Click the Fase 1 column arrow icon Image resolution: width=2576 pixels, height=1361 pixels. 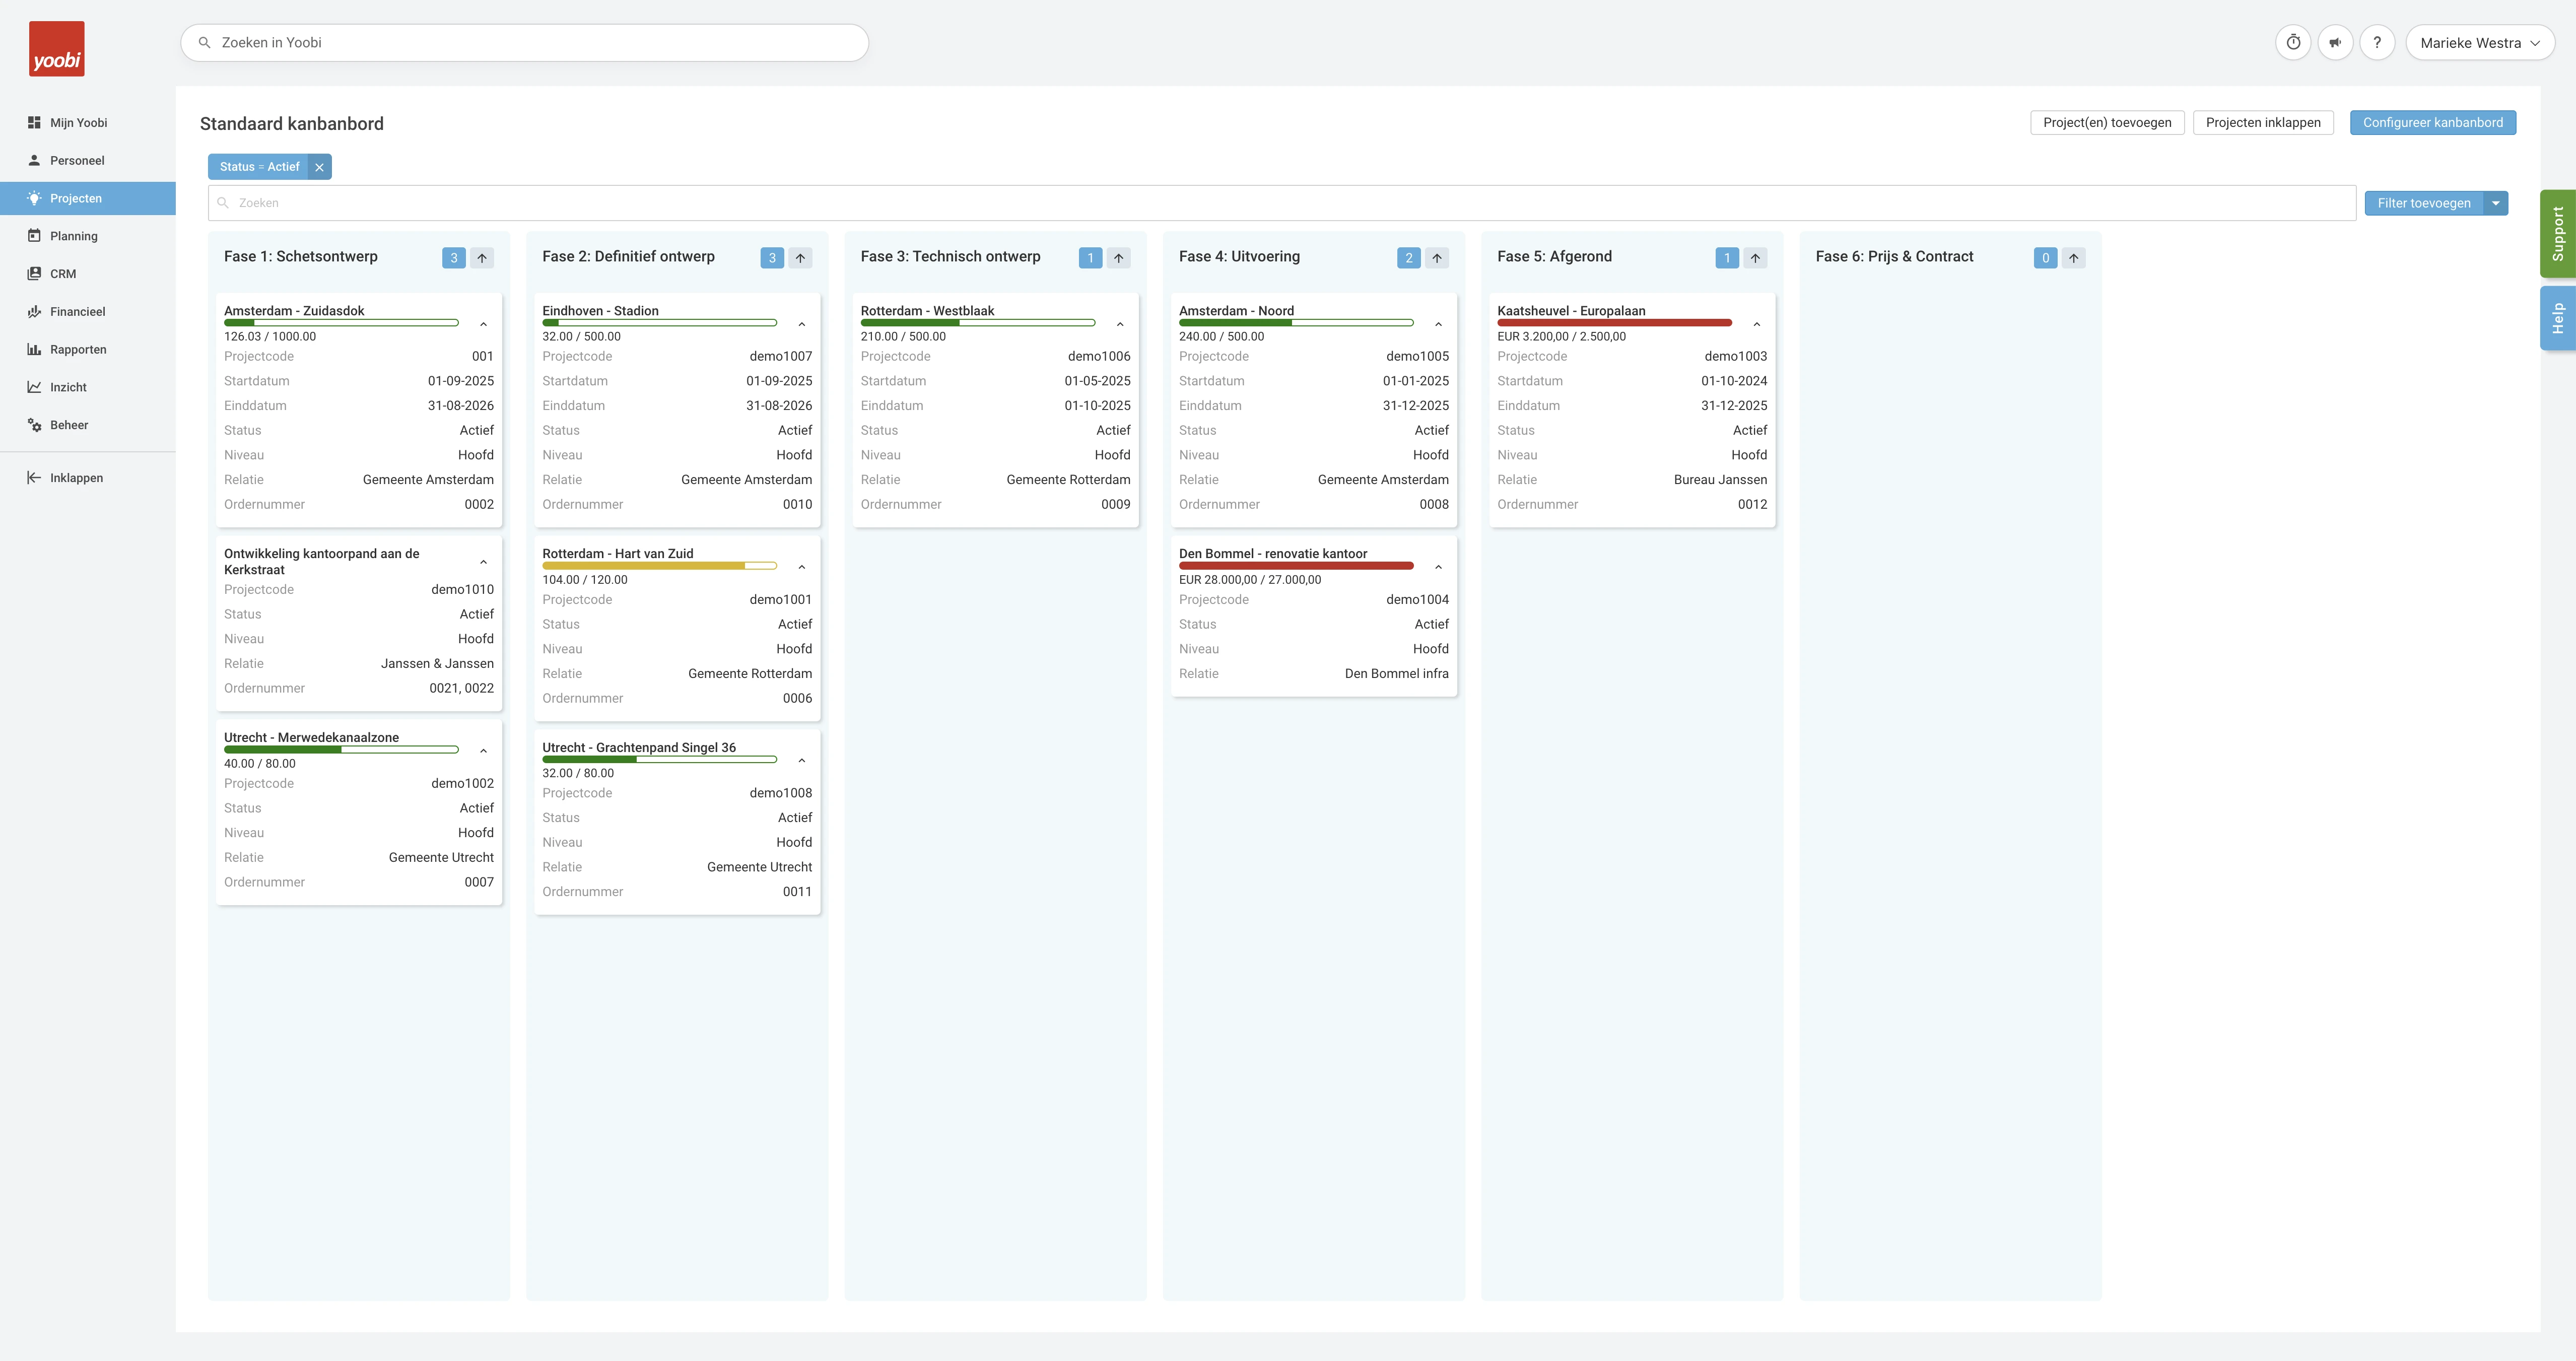[482, 258]
